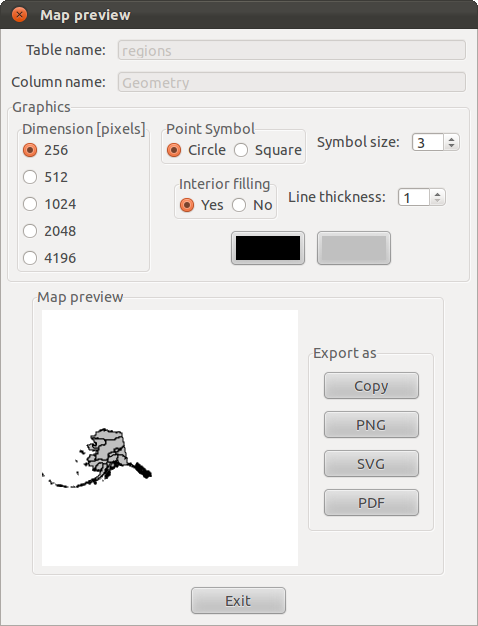Viewport: 478px width, 626px height.
Task: Increase line thickness with up arrow
Action: tap(437, 194)
